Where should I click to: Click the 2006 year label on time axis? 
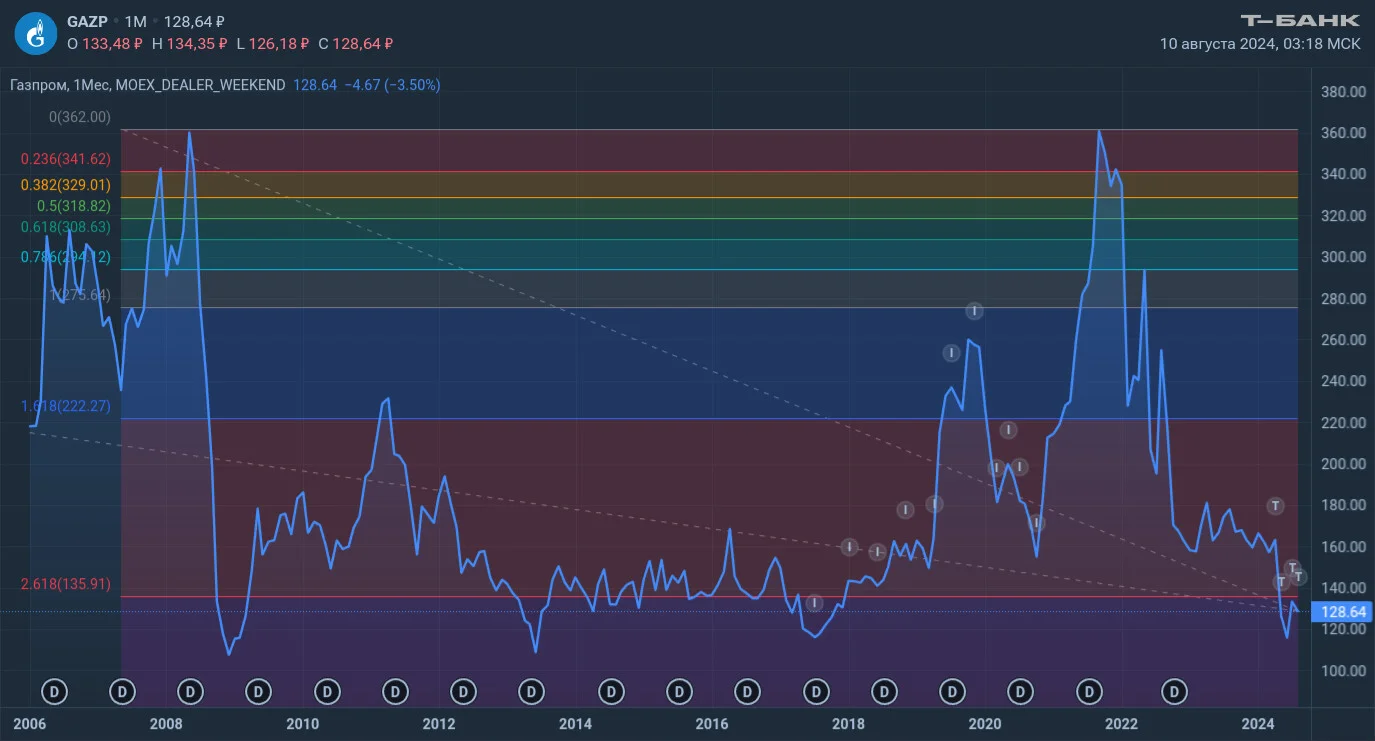tap(29, 724)
